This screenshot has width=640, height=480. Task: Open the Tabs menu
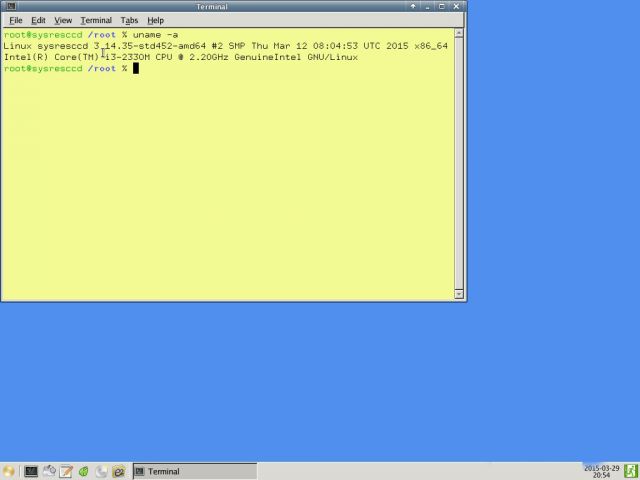129,20
